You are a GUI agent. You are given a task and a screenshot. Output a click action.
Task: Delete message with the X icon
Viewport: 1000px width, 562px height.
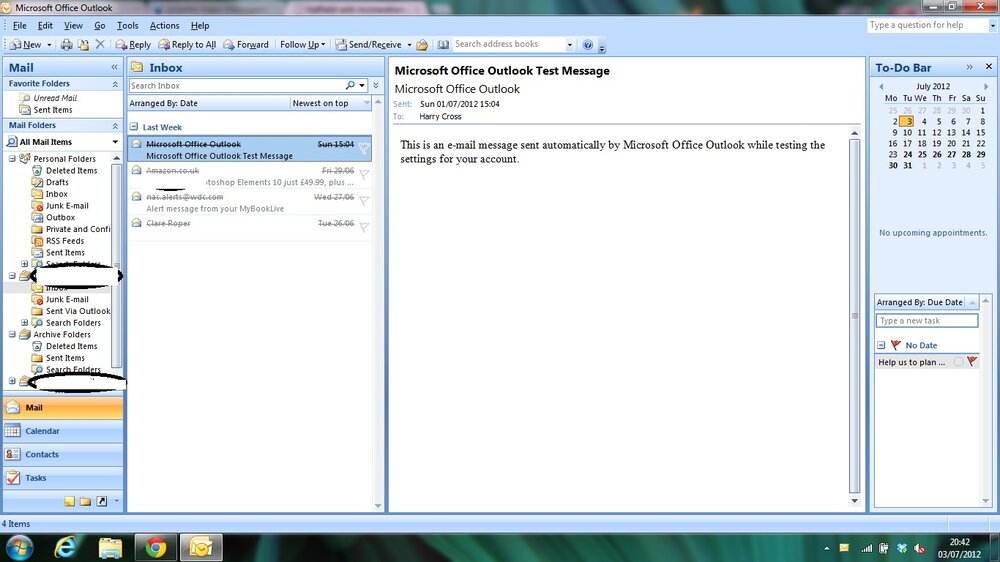(x=100, y=44)
